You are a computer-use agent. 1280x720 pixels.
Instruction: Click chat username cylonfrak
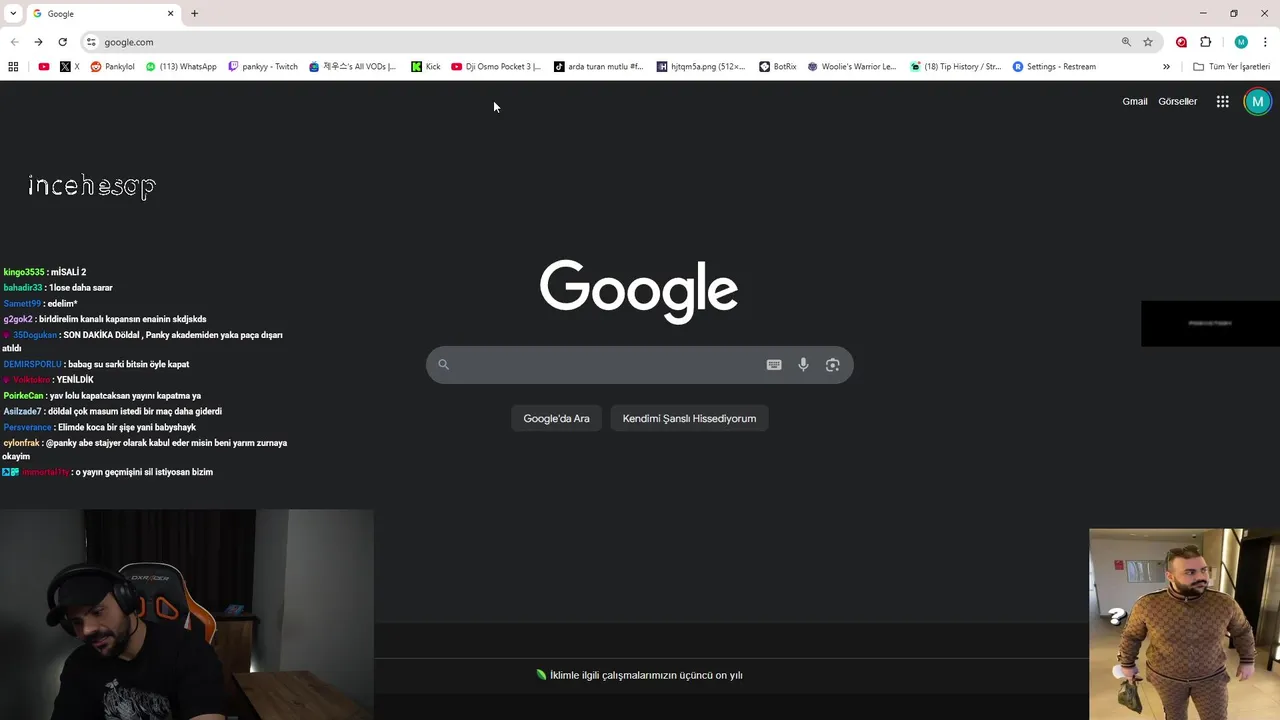(x=21, y=443)
